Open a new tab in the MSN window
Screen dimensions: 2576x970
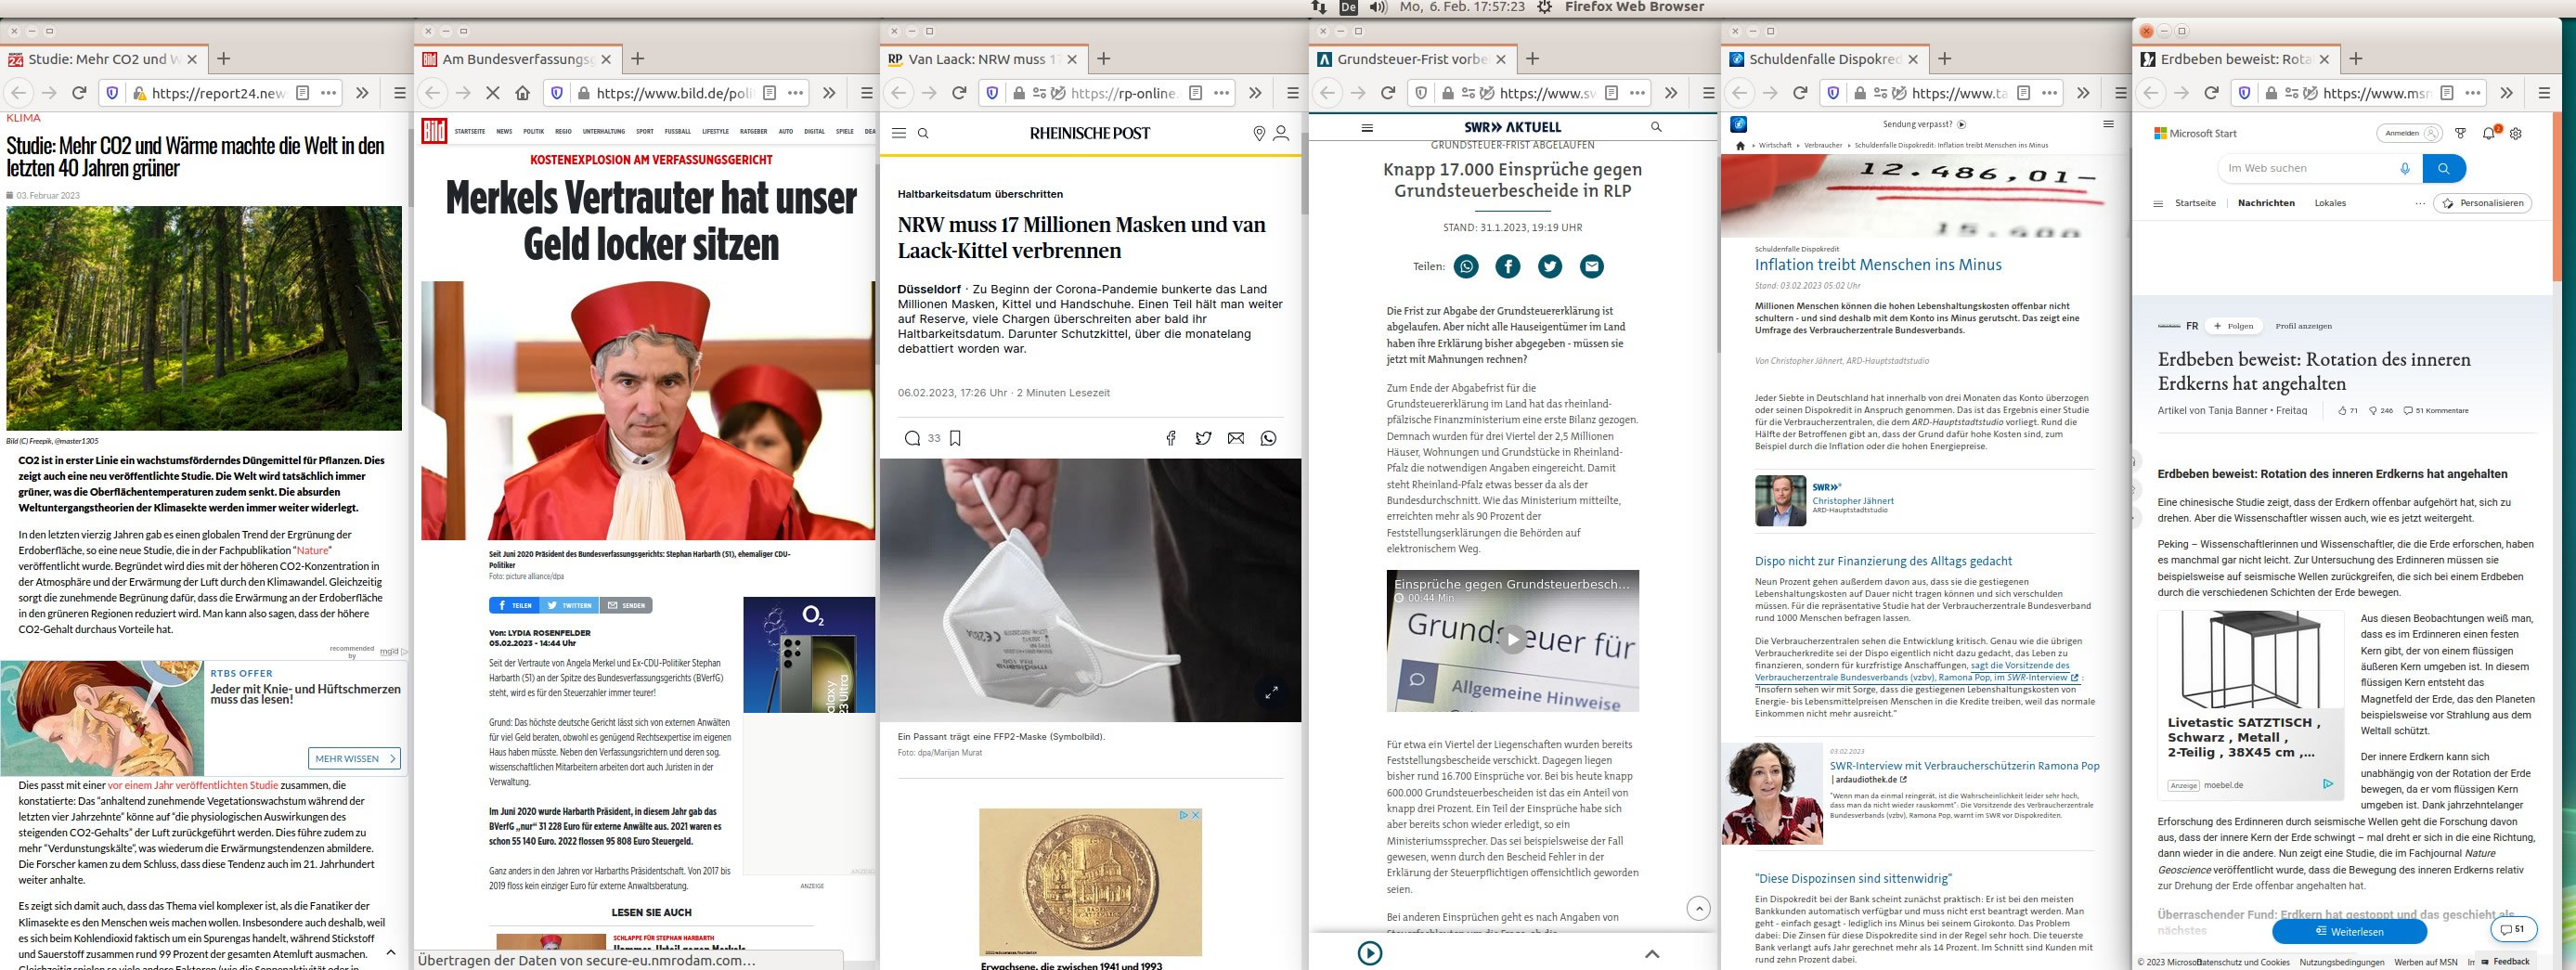[x=2356, y=59]
